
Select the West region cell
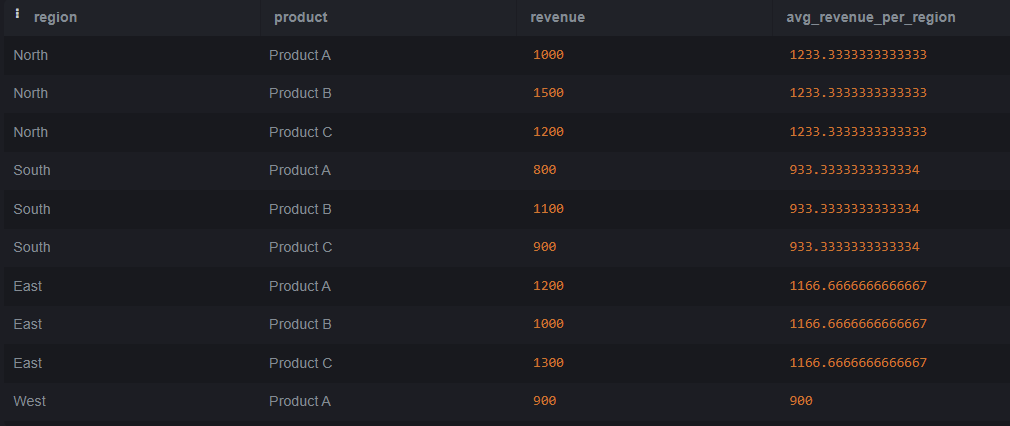29,401
